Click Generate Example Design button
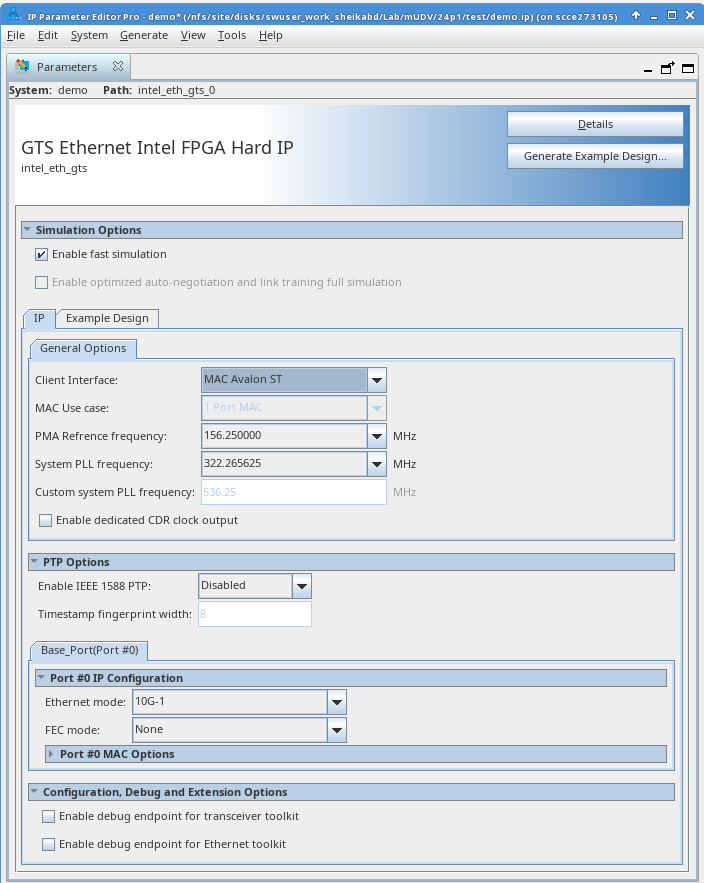 click(x=595, y=157)
